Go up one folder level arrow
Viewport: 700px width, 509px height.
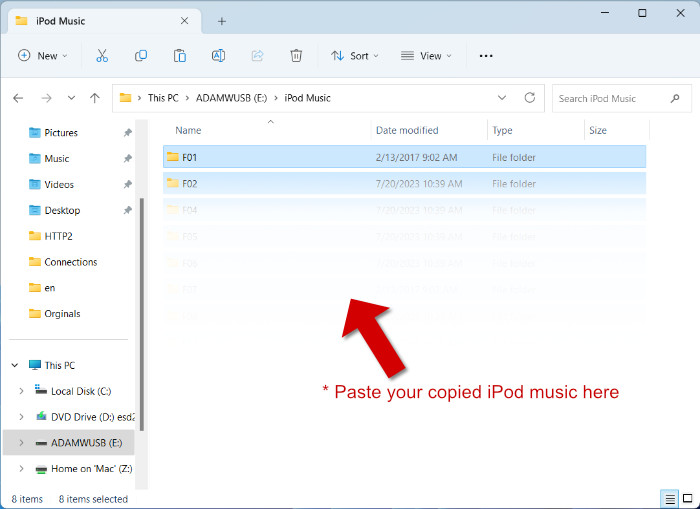coord(95,98)
